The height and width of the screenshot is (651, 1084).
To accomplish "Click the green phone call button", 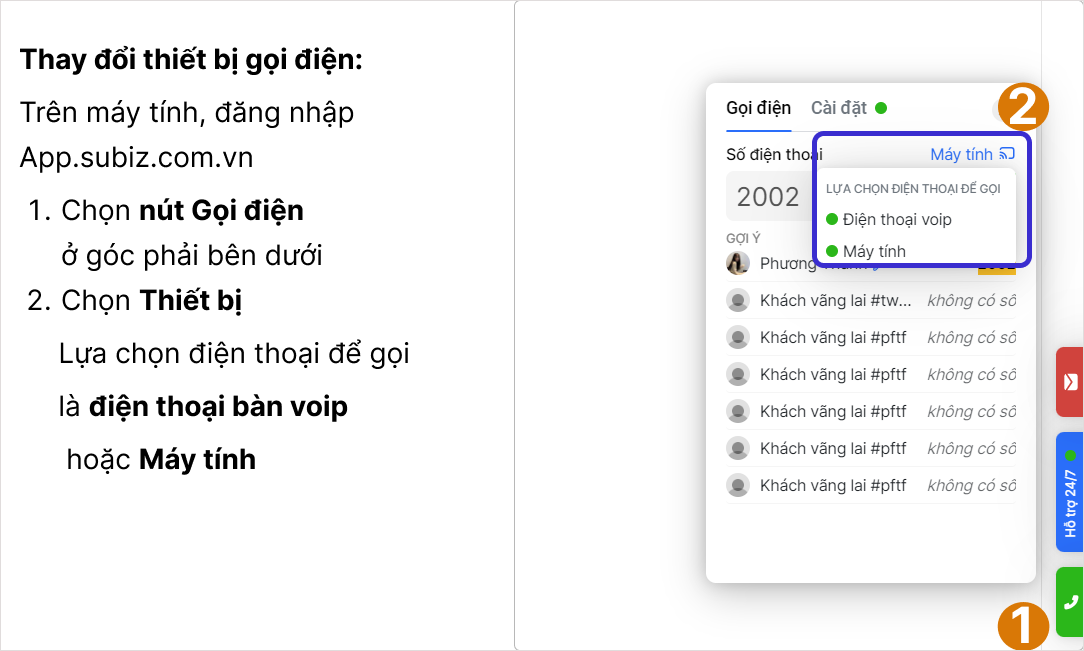I will pyautogui.click(x=1070, y=602).
